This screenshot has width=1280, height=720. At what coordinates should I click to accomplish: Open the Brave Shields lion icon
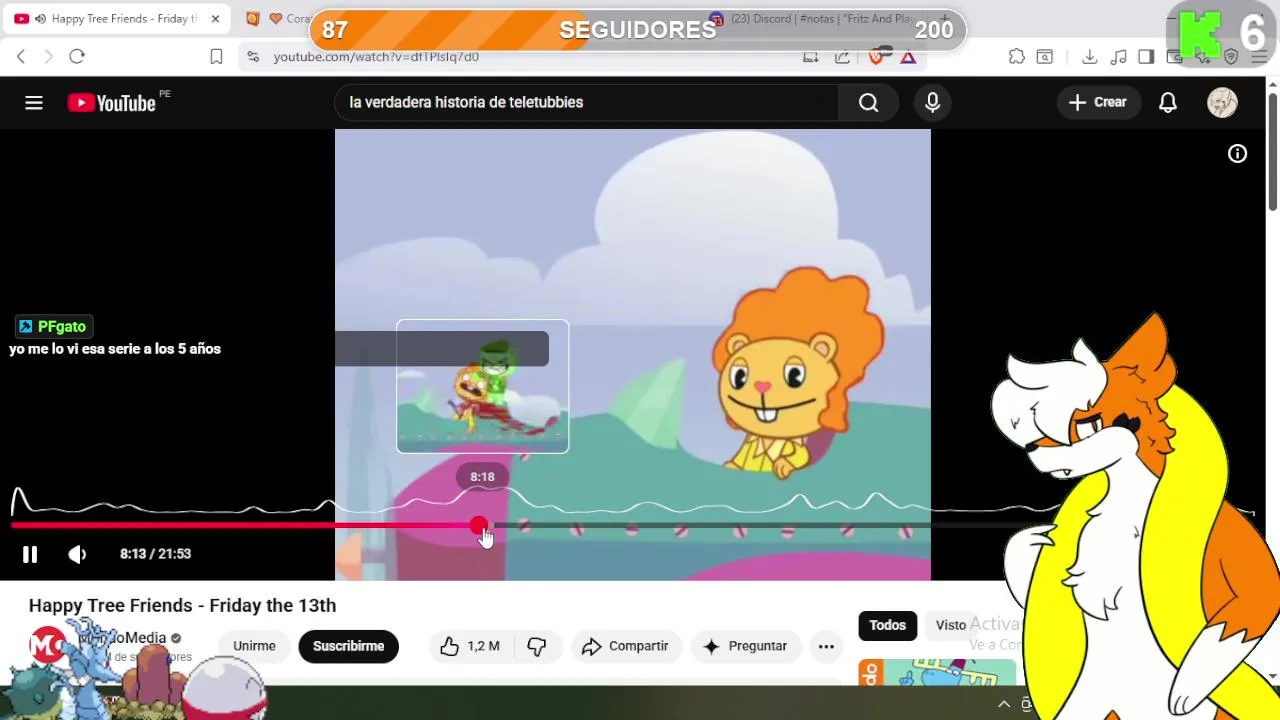click(877, 57)
